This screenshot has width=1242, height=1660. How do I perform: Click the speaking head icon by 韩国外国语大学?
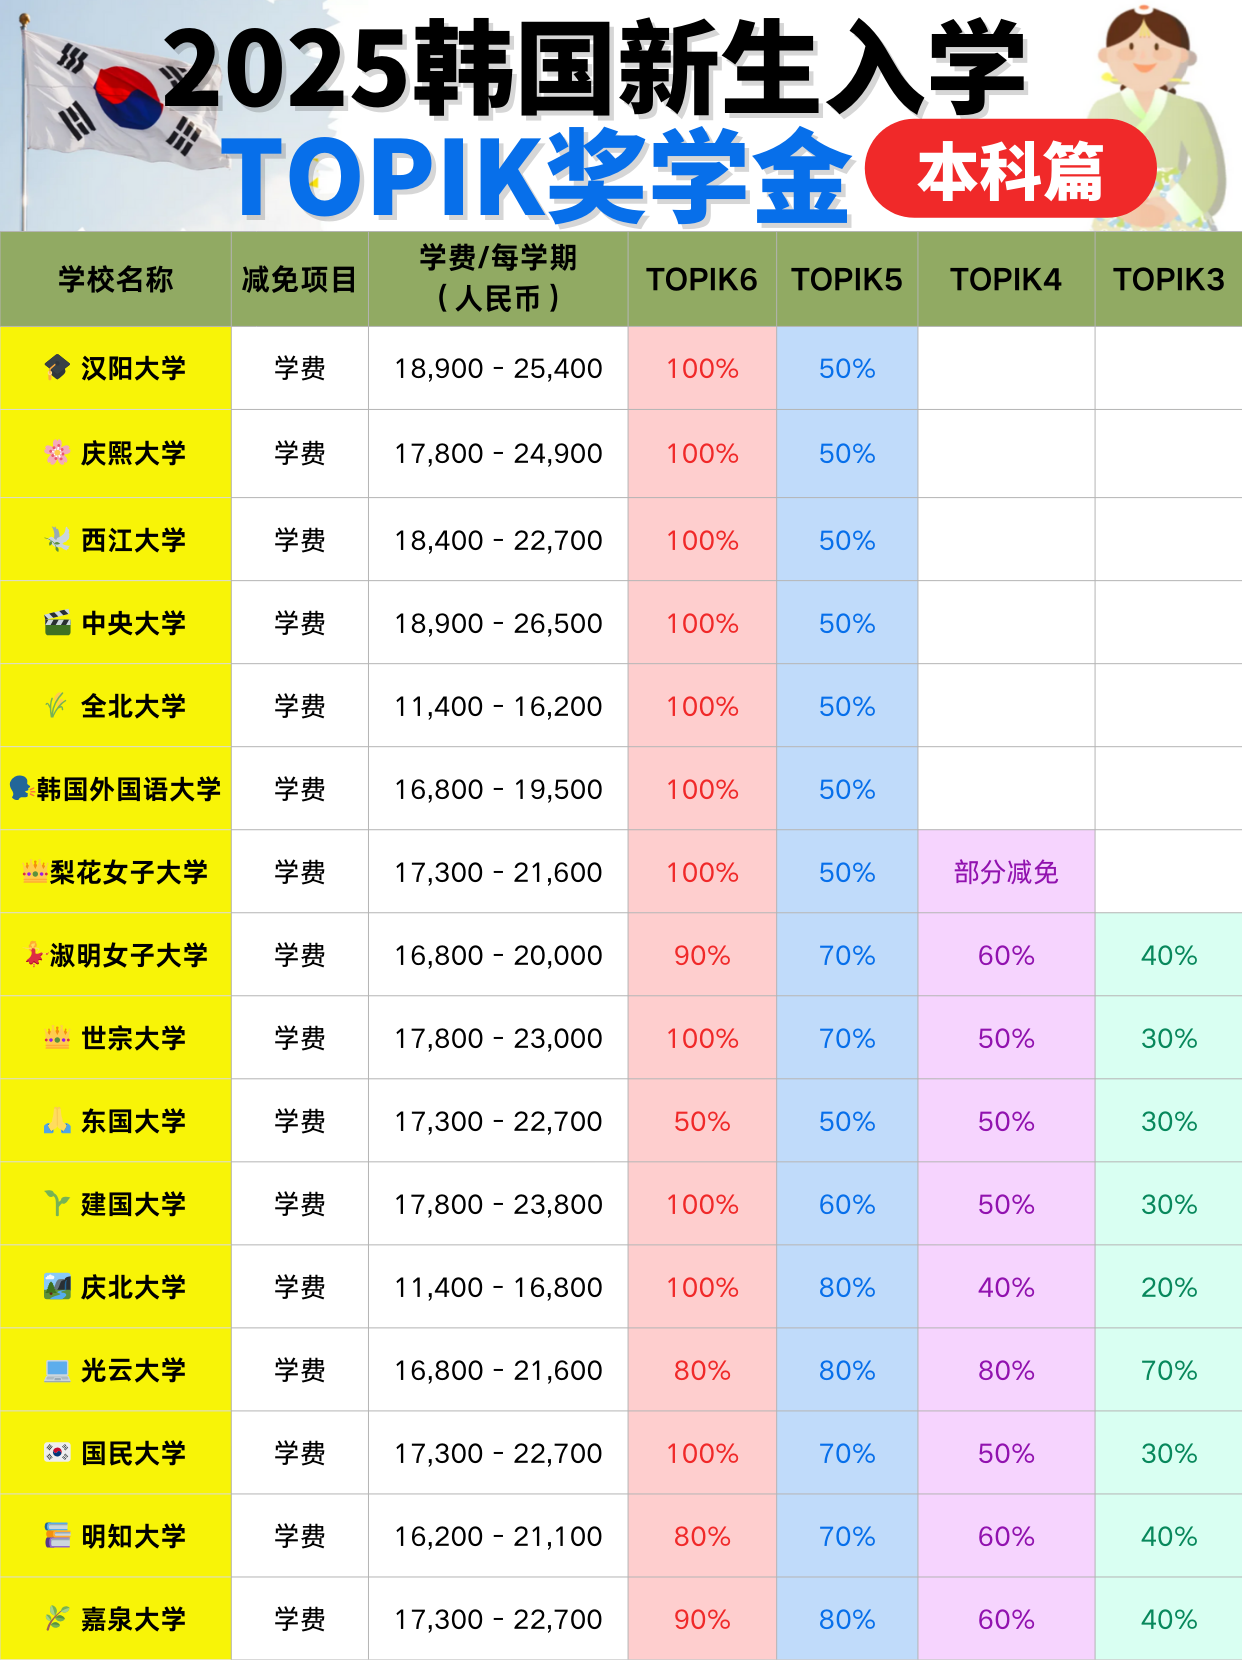pos(20,788)
